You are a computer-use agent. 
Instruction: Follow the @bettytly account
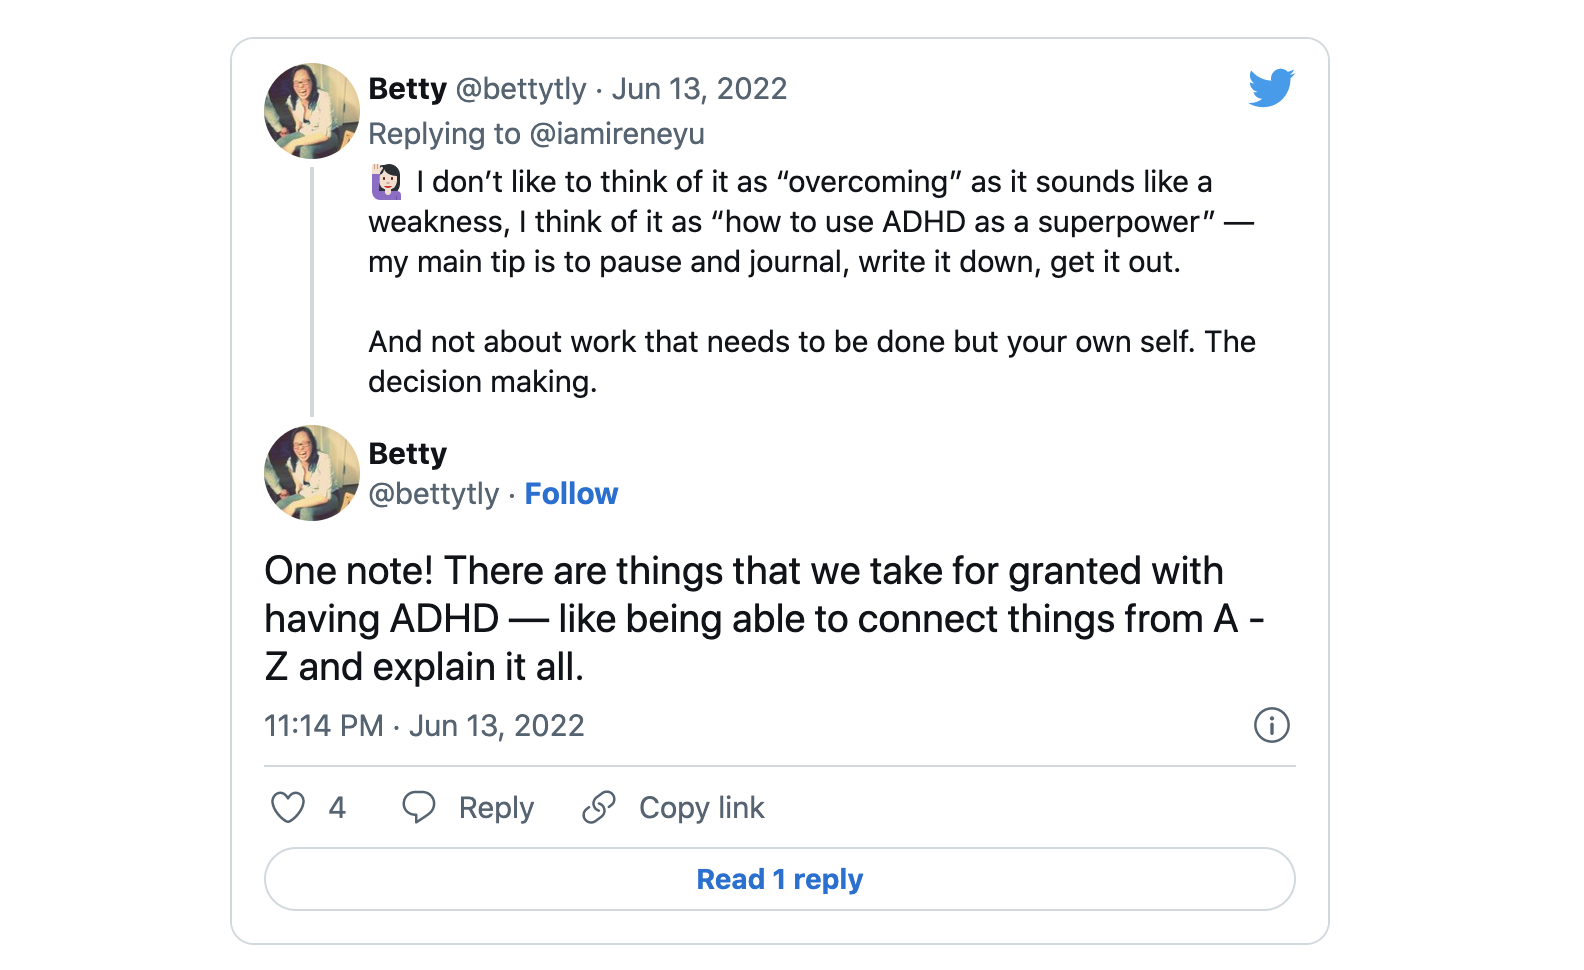571,494
